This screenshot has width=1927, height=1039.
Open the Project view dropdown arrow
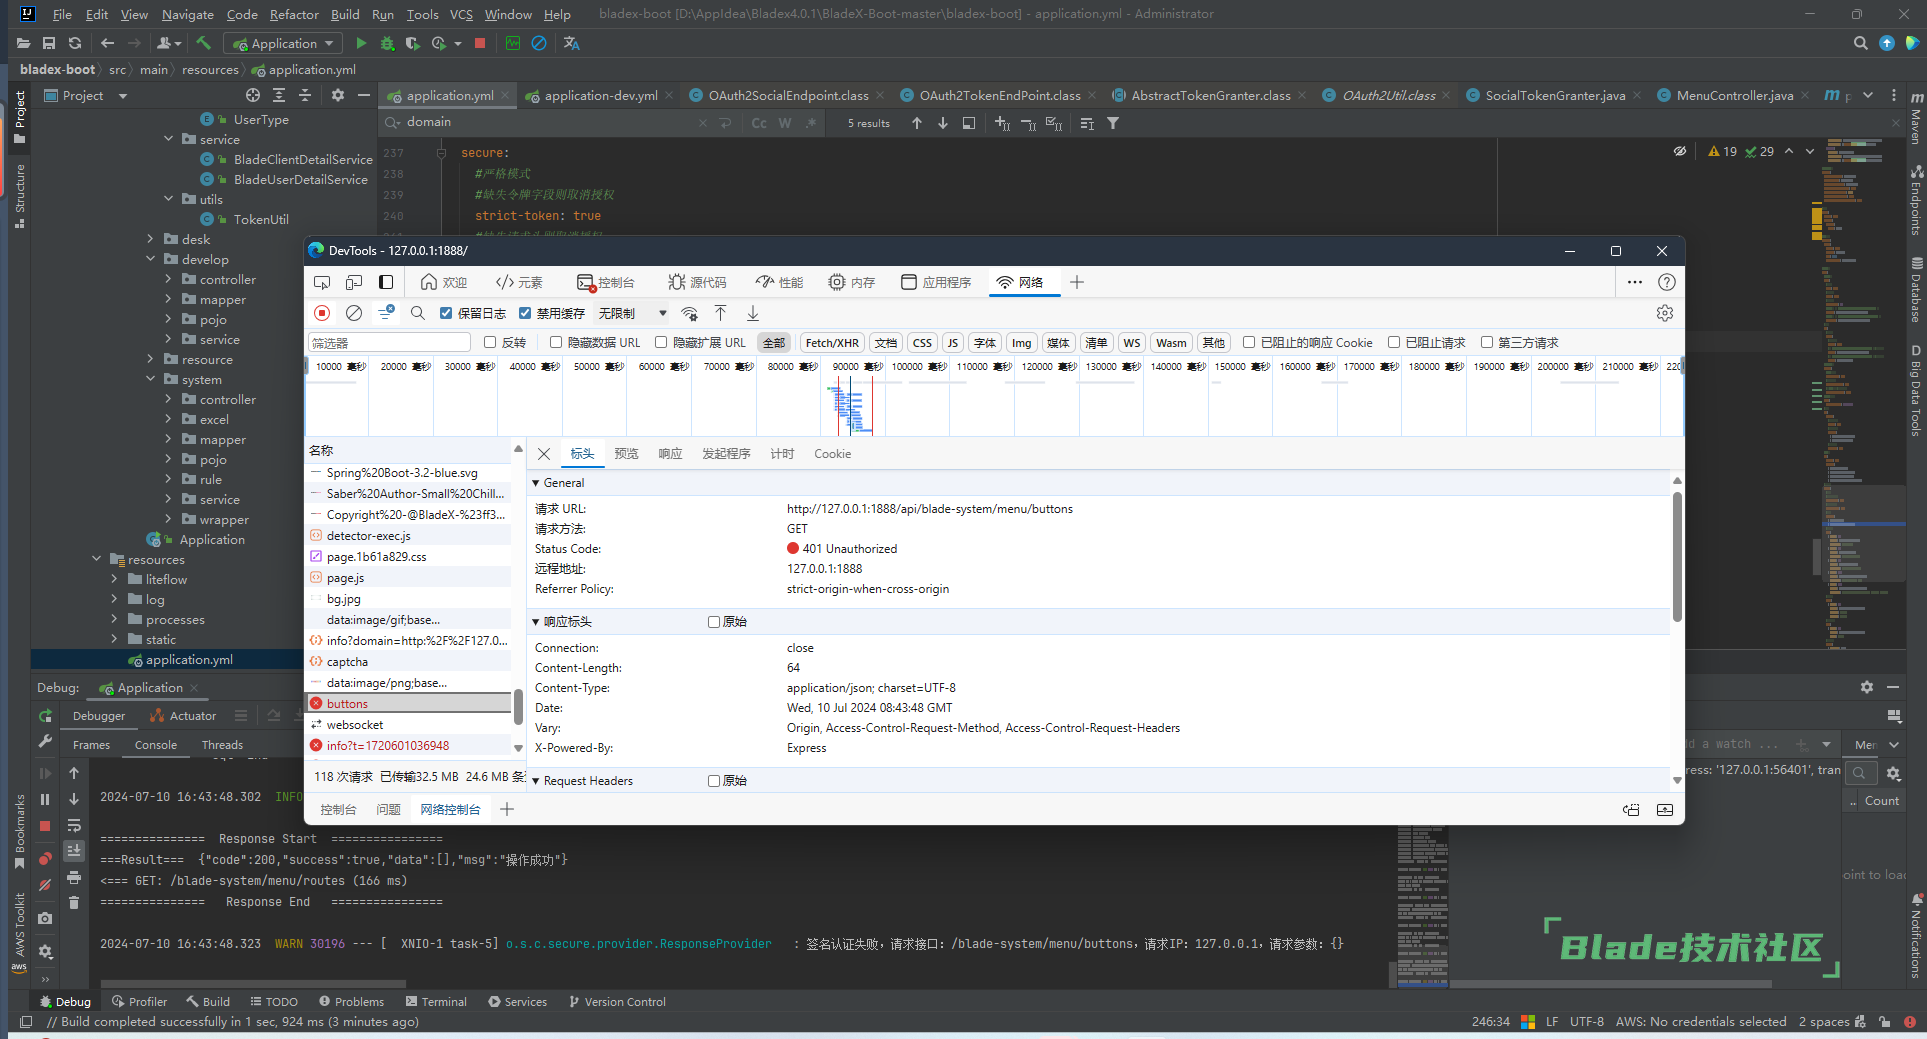click(123, 96)
